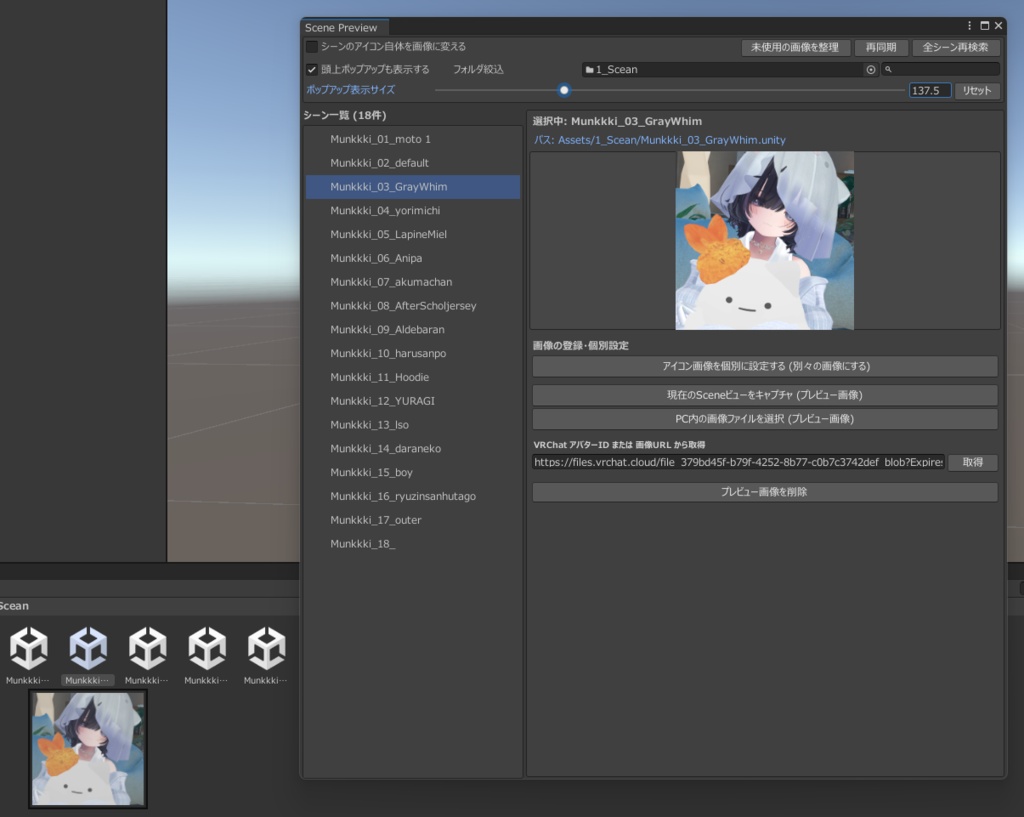
Task: Click the object picker circle beside 1_Scean
Action: pyautogui.click(x=871, y=69)
